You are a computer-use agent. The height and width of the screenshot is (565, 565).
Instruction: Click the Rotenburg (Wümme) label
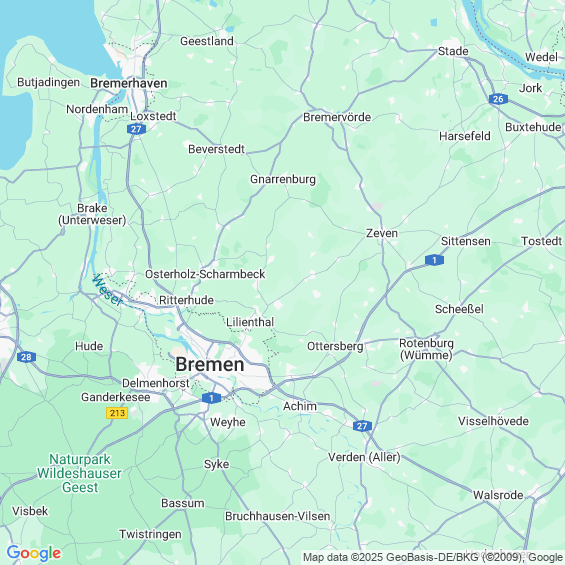(426, 349)
